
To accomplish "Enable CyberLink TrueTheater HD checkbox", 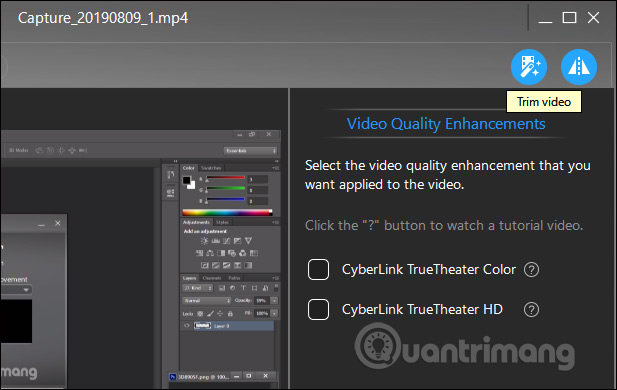I will pos(318,309).
